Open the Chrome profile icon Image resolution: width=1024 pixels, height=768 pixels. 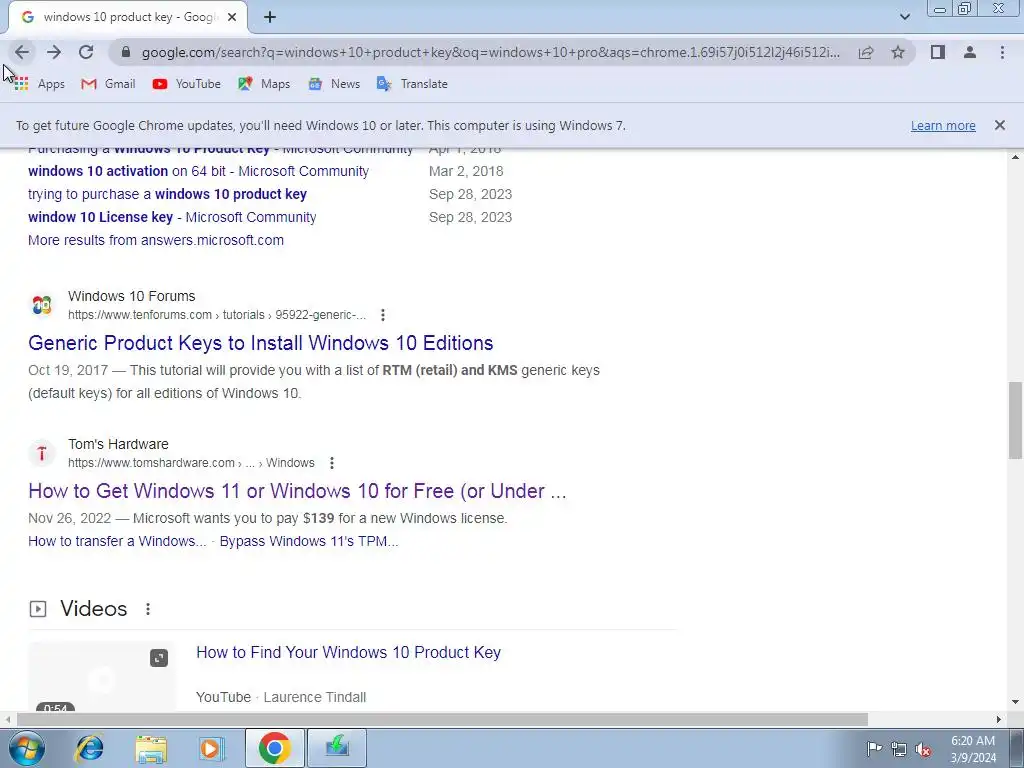tap(970, 52)
